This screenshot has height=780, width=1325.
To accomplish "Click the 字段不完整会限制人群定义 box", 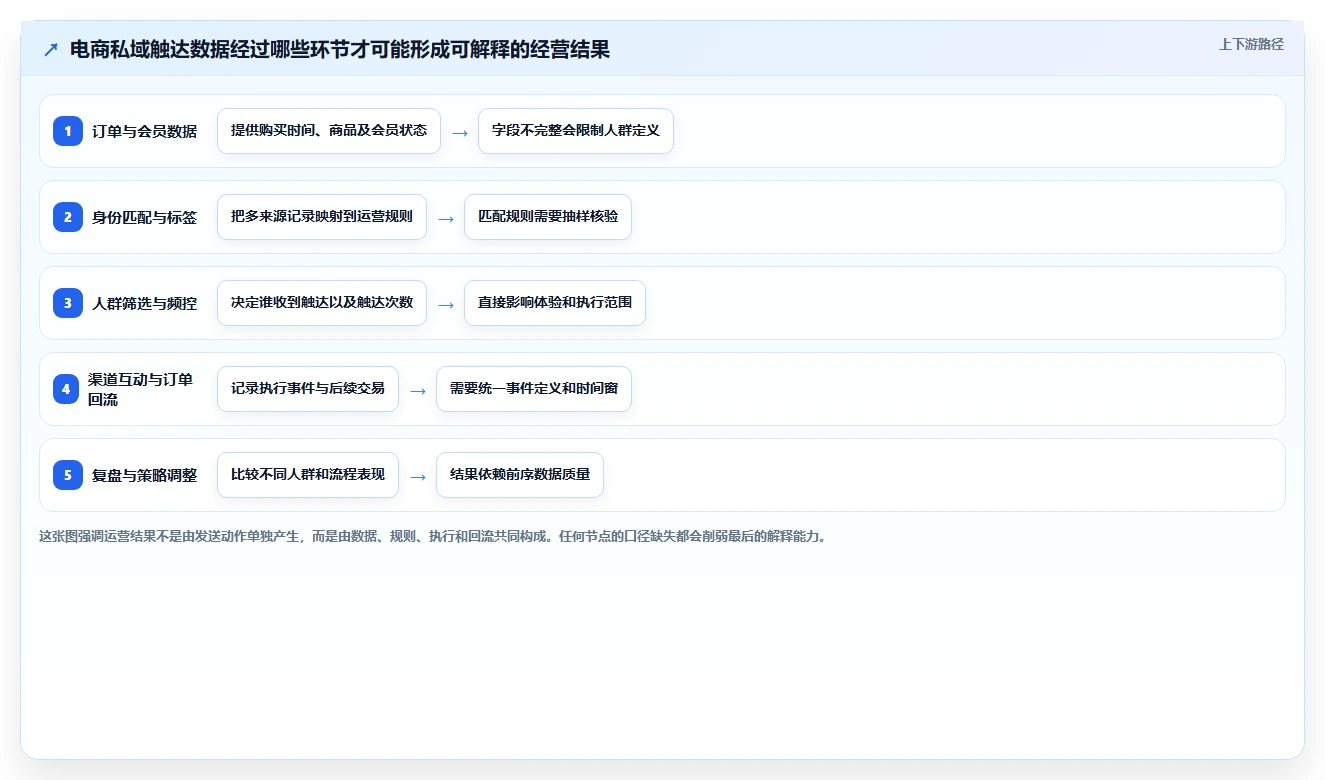I will pyautogui.click(x=576, y=131).
